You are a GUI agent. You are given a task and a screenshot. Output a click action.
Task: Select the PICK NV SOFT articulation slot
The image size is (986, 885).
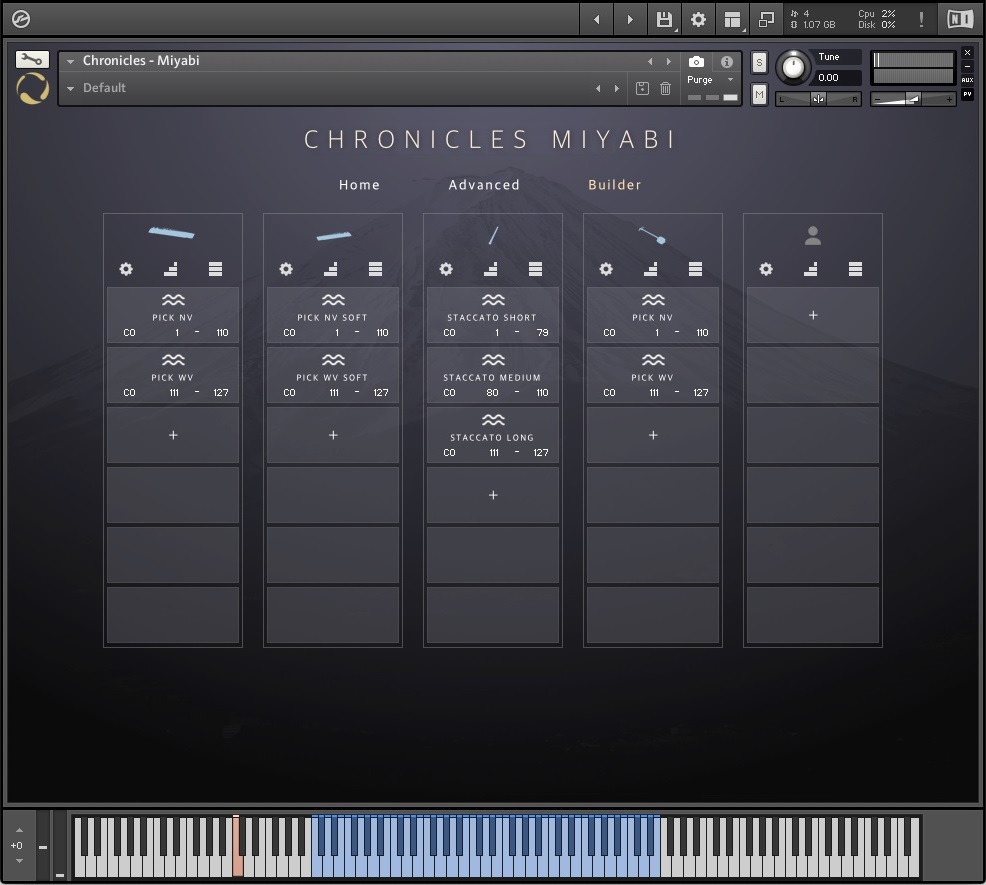[x=333, y=315]
